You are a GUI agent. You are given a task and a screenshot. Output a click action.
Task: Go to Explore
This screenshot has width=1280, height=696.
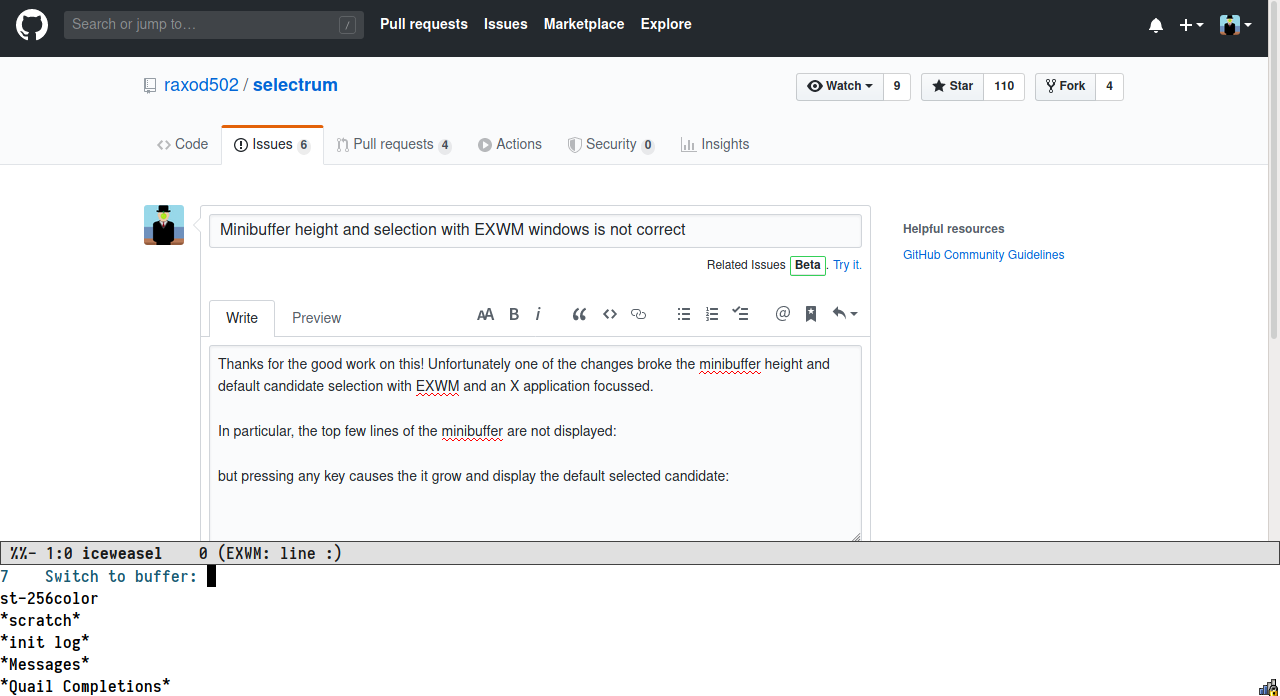(666, 24)
